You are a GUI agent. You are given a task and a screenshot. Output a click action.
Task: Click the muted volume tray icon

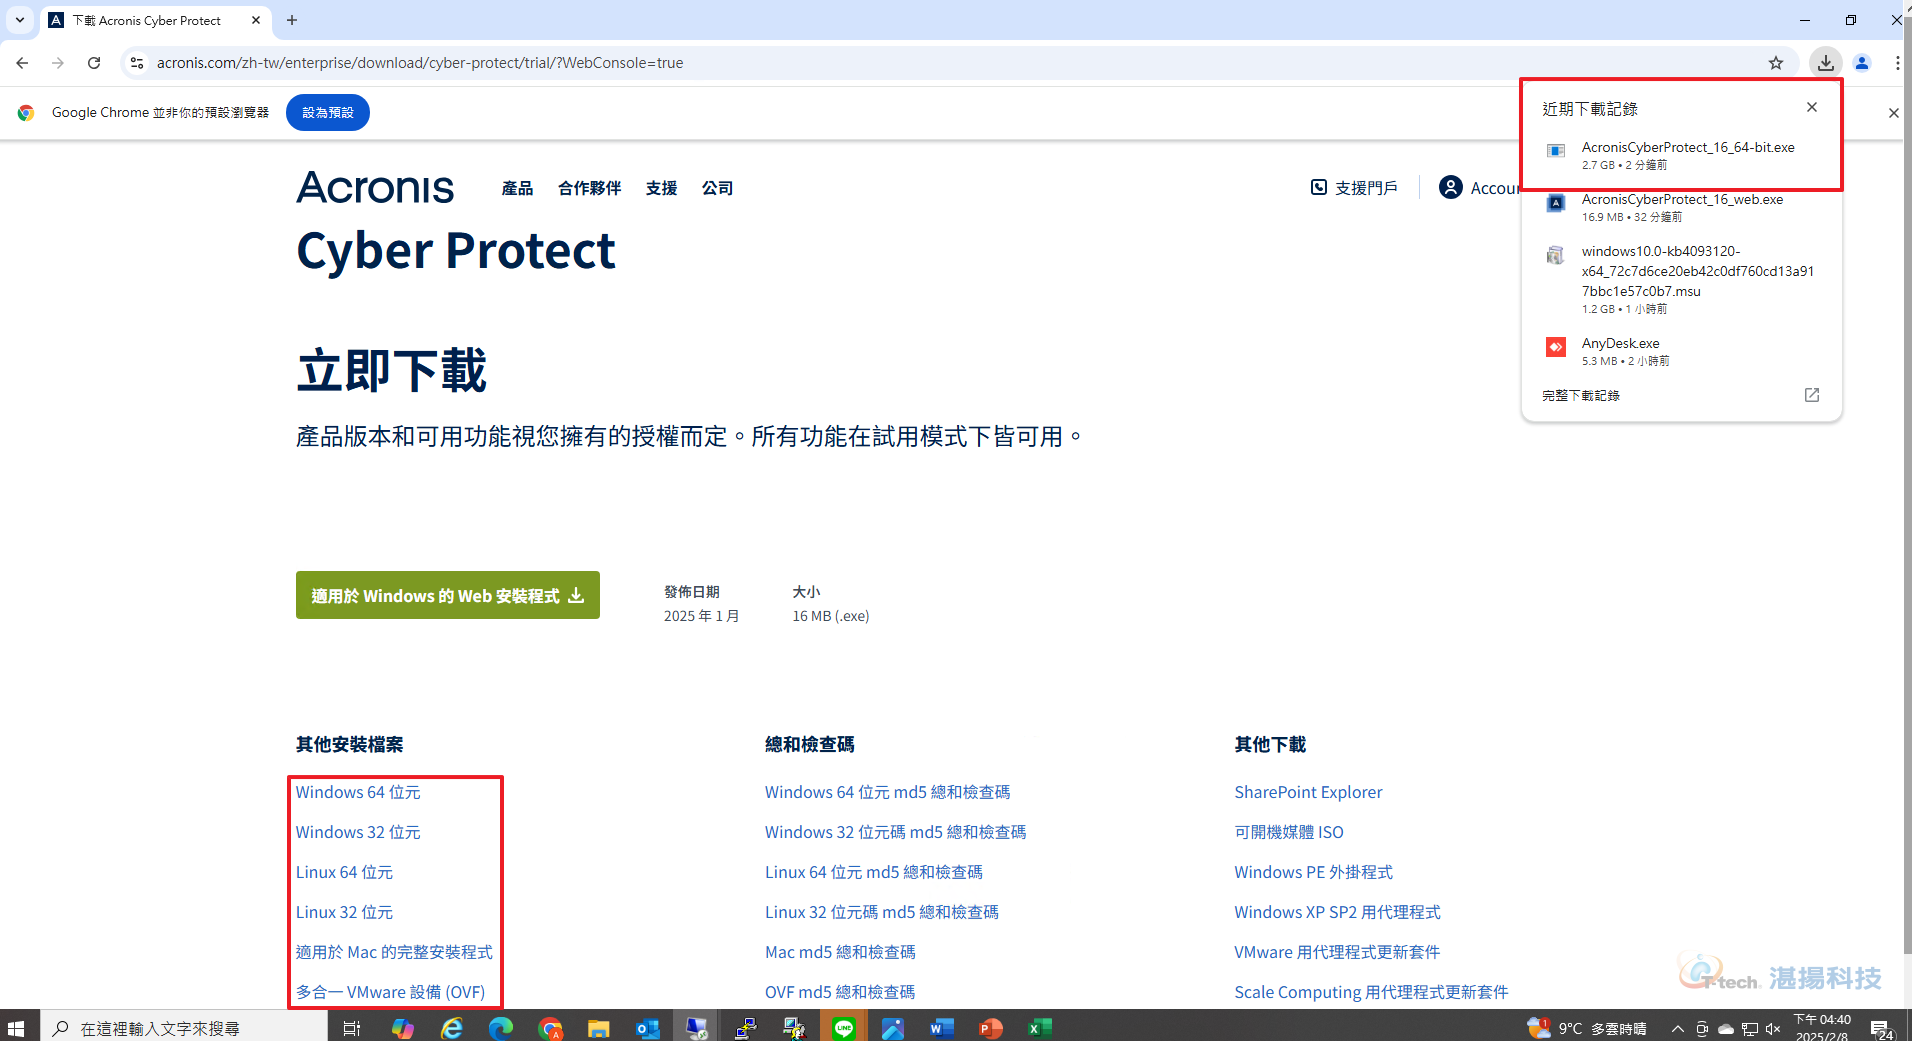[x=1773, y=1028]
